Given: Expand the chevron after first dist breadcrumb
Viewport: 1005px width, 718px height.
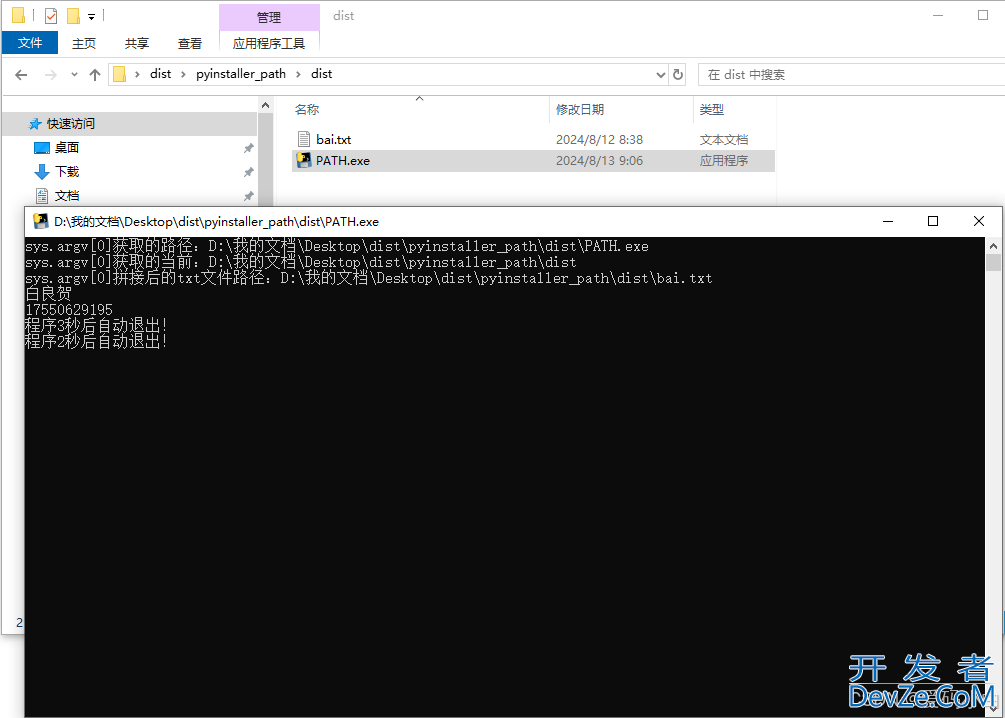Looking at the screenshot, I should [x=183, y=74].
